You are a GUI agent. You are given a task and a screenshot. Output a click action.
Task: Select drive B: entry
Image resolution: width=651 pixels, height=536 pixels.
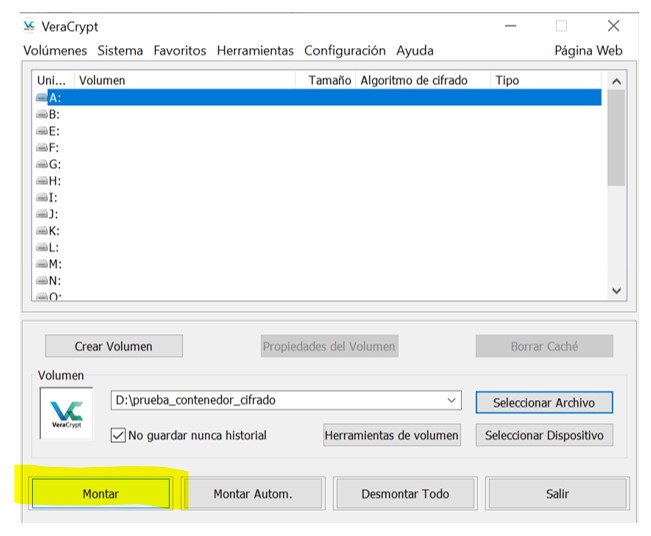[54, 114]
